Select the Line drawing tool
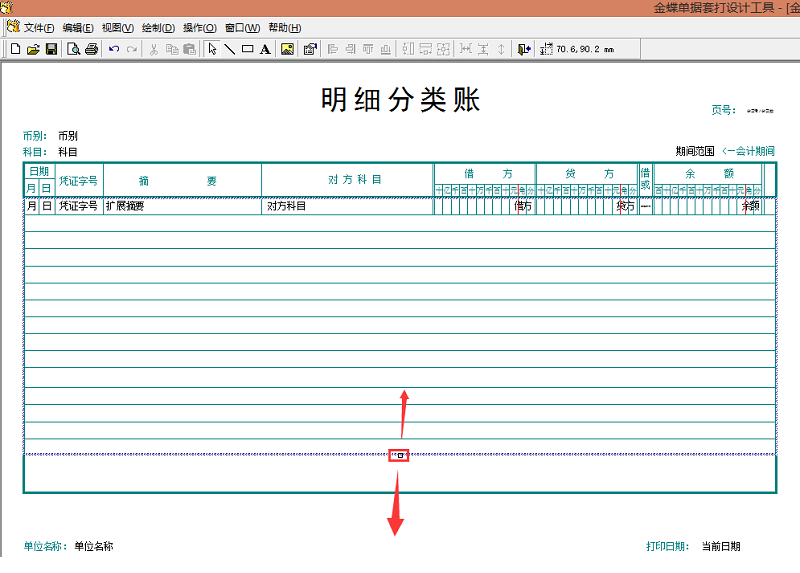800x573 pixels. (229, 49)
